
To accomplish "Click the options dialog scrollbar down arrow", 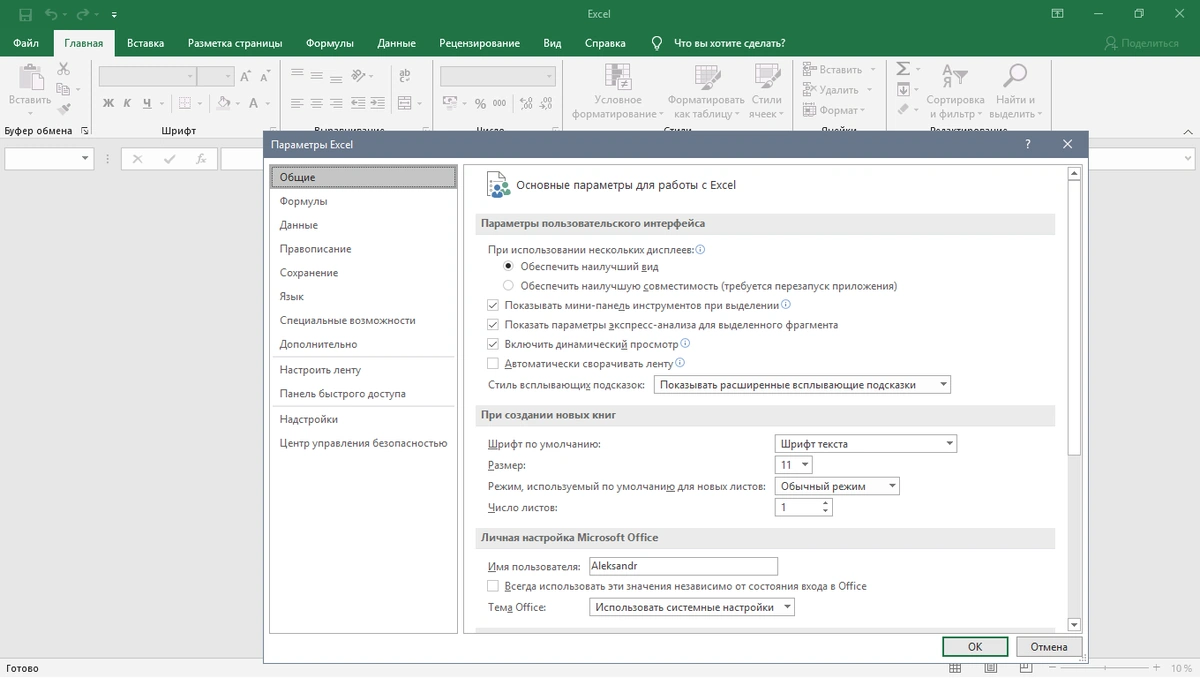I will (1074, 625).
